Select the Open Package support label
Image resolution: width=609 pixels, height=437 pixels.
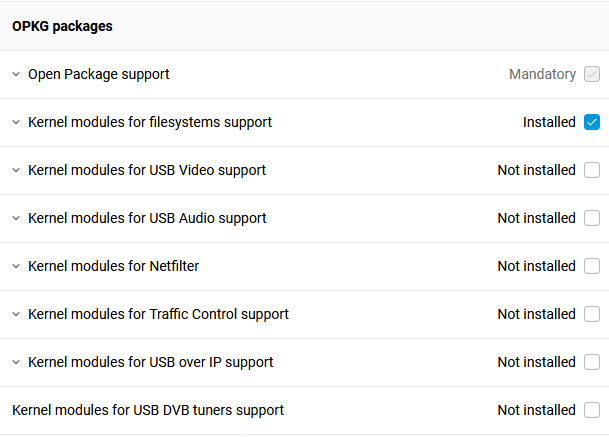click(x=99, y=74)
